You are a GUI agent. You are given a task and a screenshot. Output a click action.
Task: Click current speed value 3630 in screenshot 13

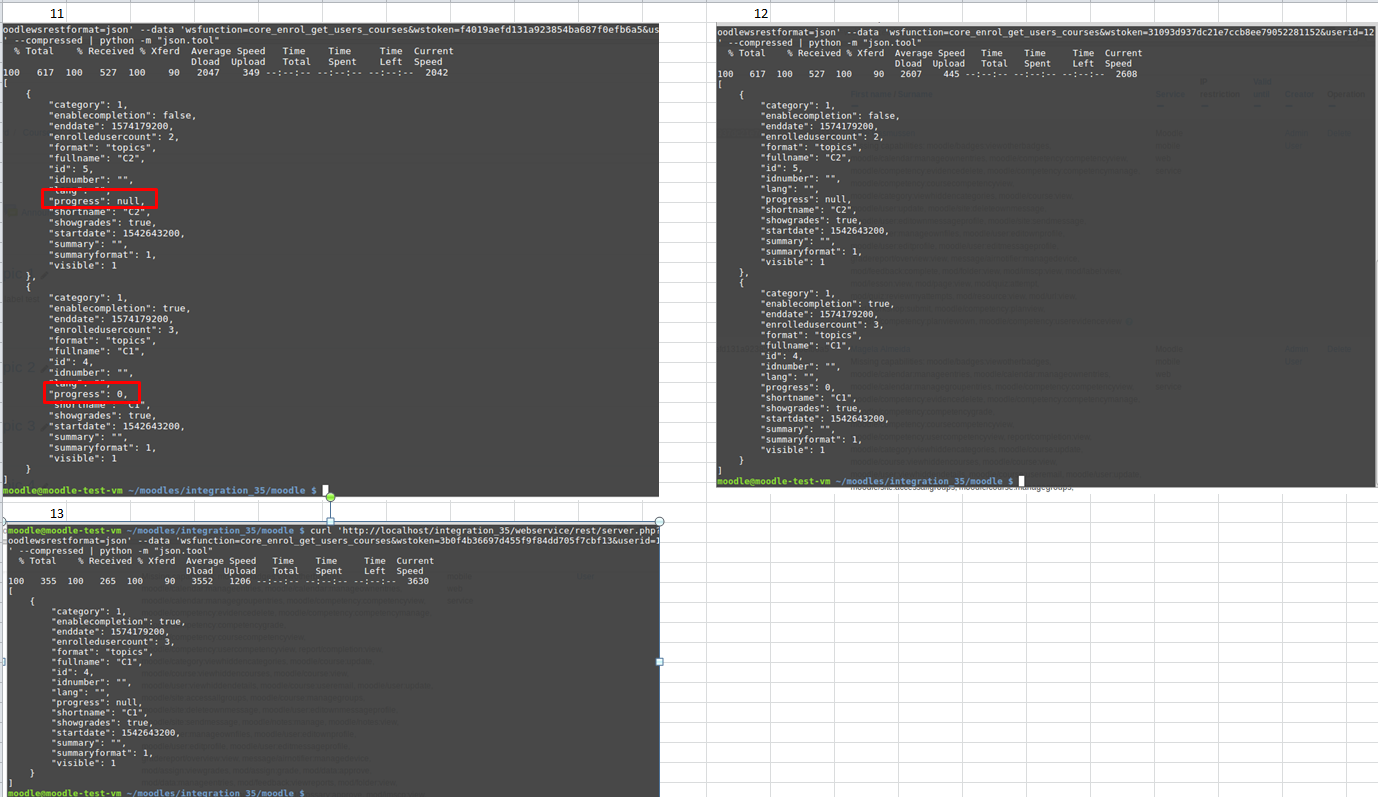tap(419, 581)
